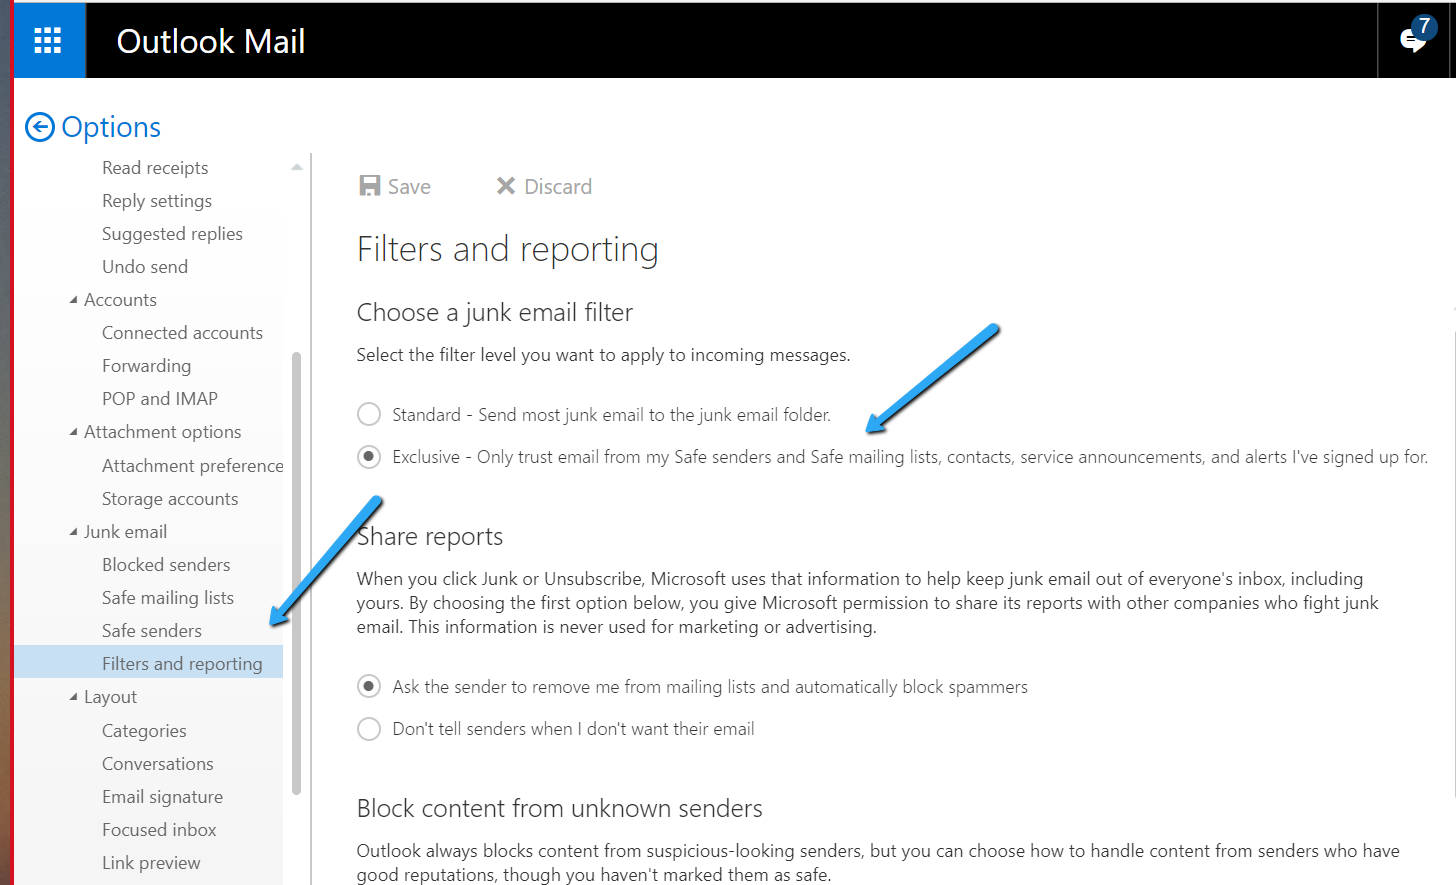The height and width of the screenshot is (885, 1456).
Task: Open Blocked senders settings
Action: point(166,565)
